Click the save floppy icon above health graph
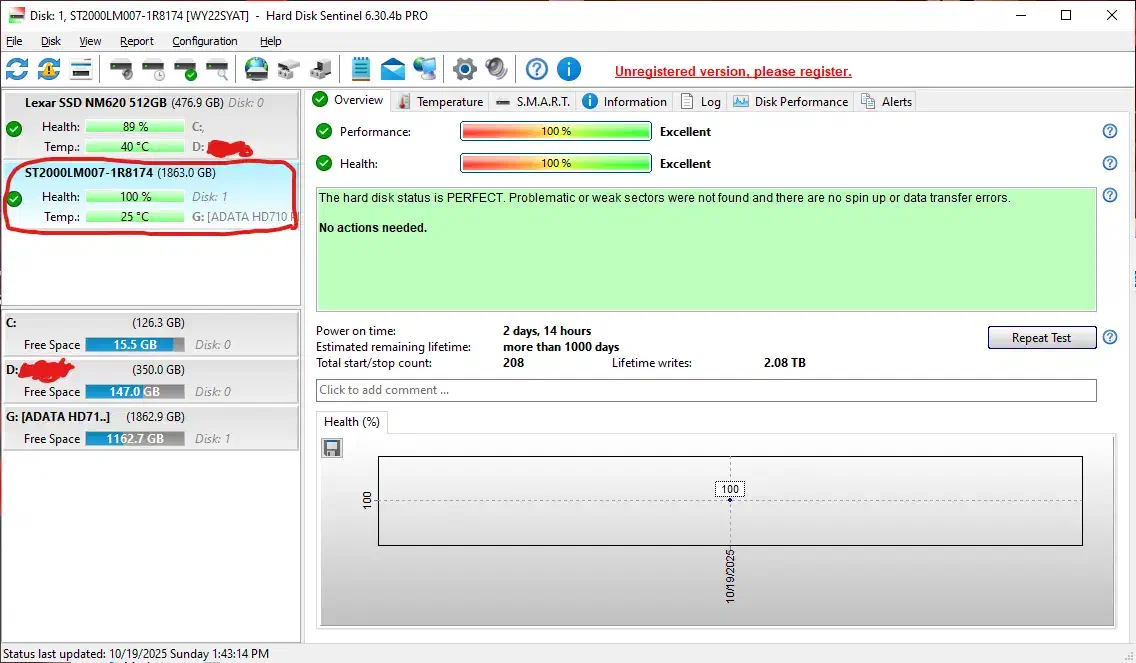 pyautogui.click(x=332, y=448)
